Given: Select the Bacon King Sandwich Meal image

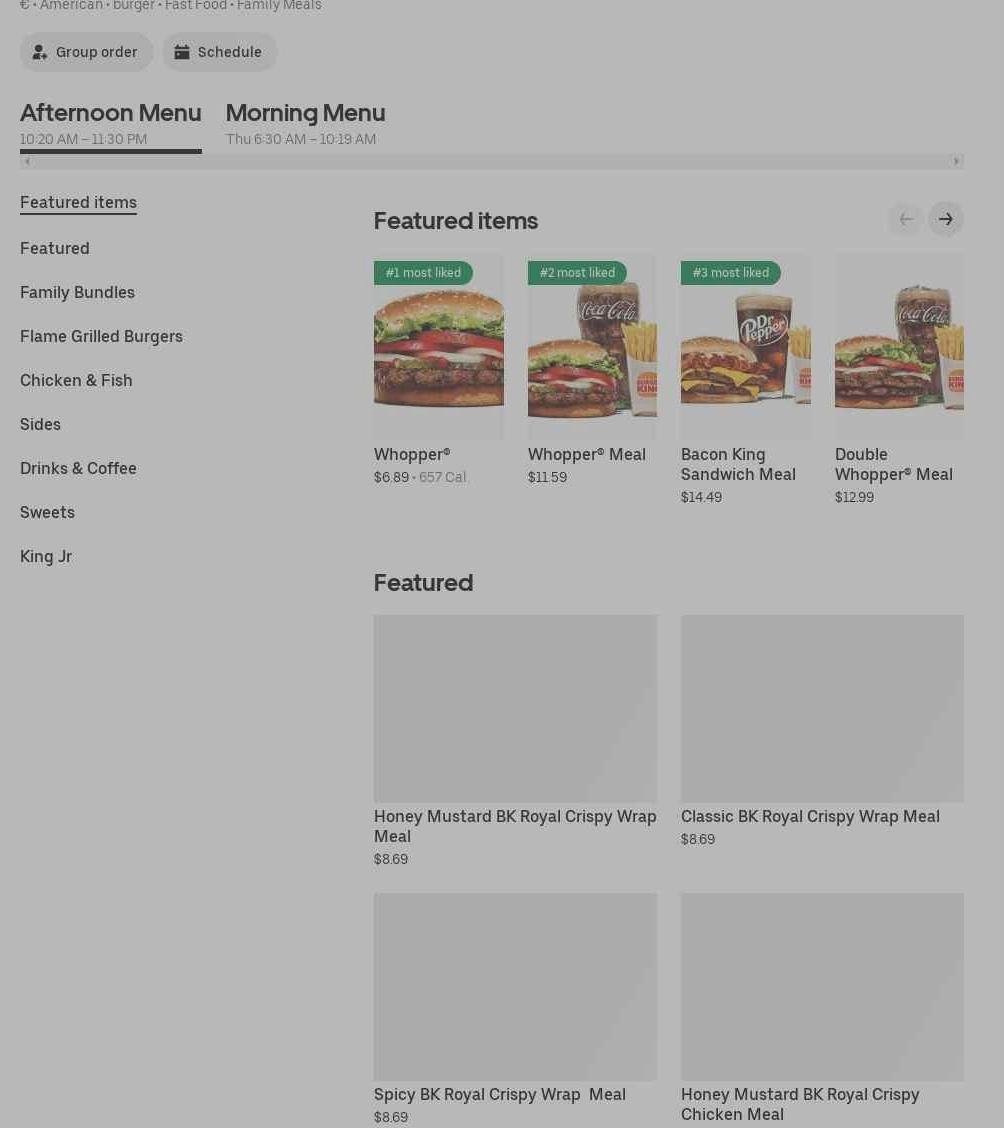Looking at the screenshot, I should coord(746,347).
